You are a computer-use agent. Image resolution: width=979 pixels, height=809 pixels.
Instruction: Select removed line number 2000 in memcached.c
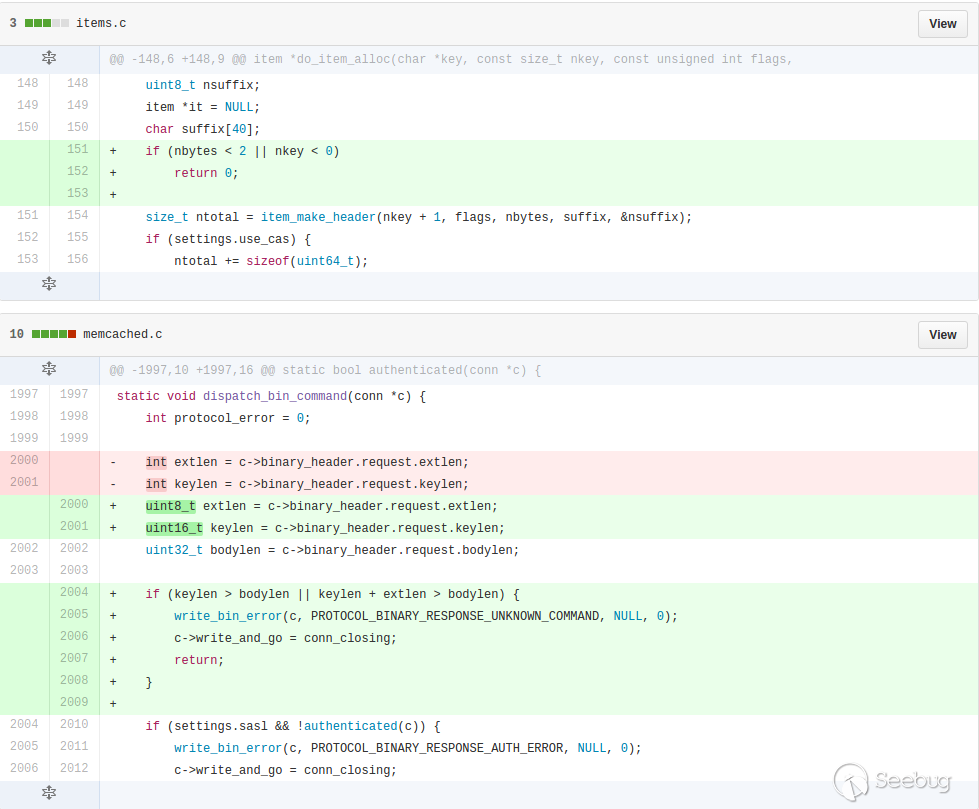click(x=26, y=462)
